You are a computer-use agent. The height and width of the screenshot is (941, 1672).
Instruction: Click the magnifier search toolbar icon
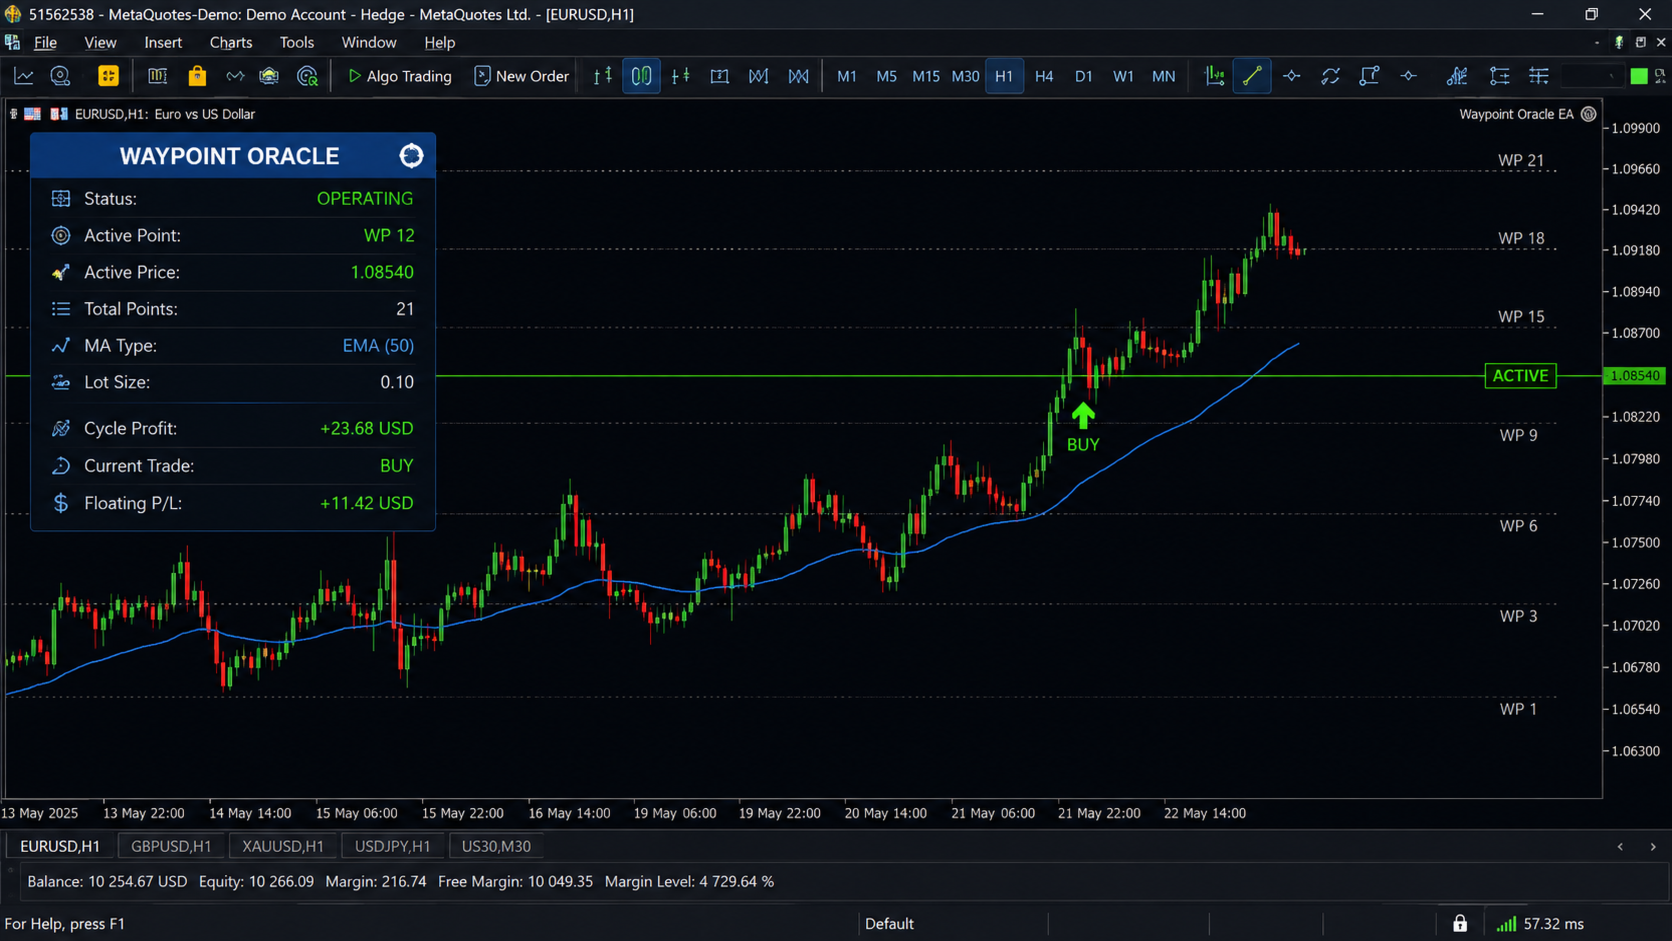(x=308, y=76)
